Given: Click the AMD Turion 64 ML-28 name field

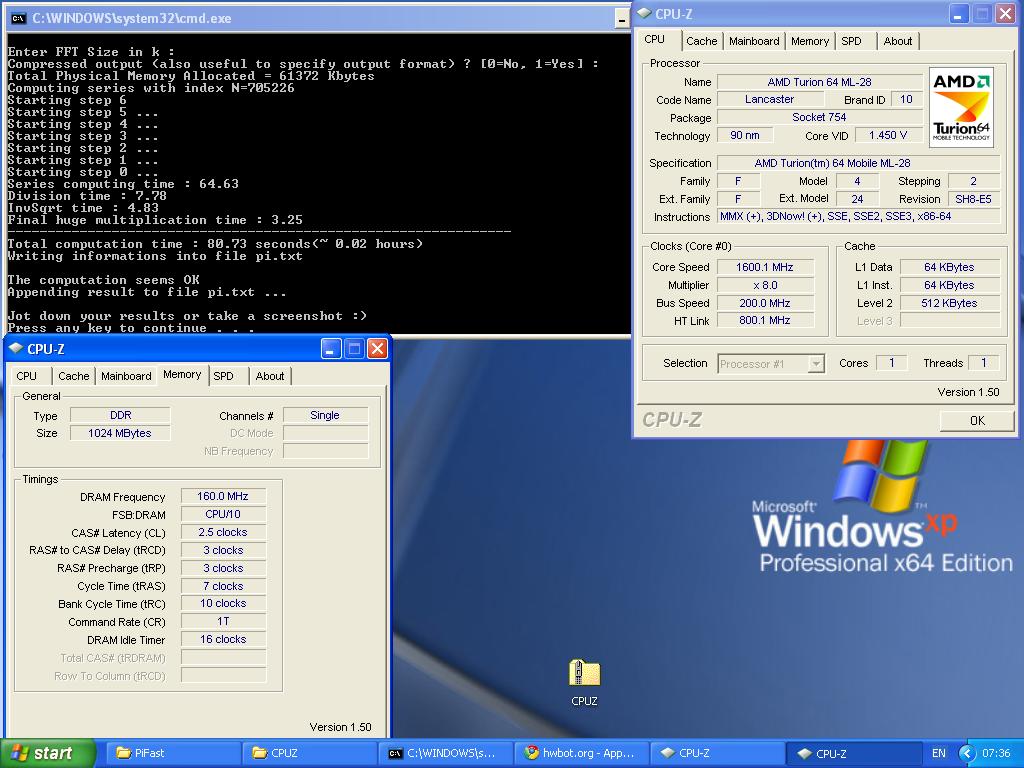Looking at the screenshot, I should pyautogui.click(x=819, y=82).
